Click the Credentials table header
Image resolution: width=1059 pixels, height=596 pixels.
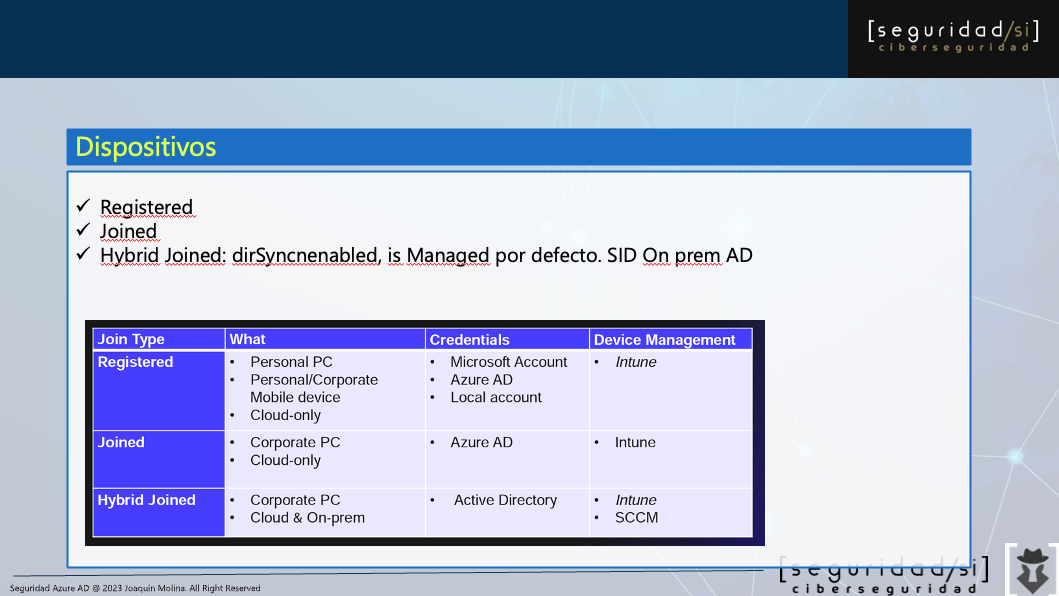[469, 340]
